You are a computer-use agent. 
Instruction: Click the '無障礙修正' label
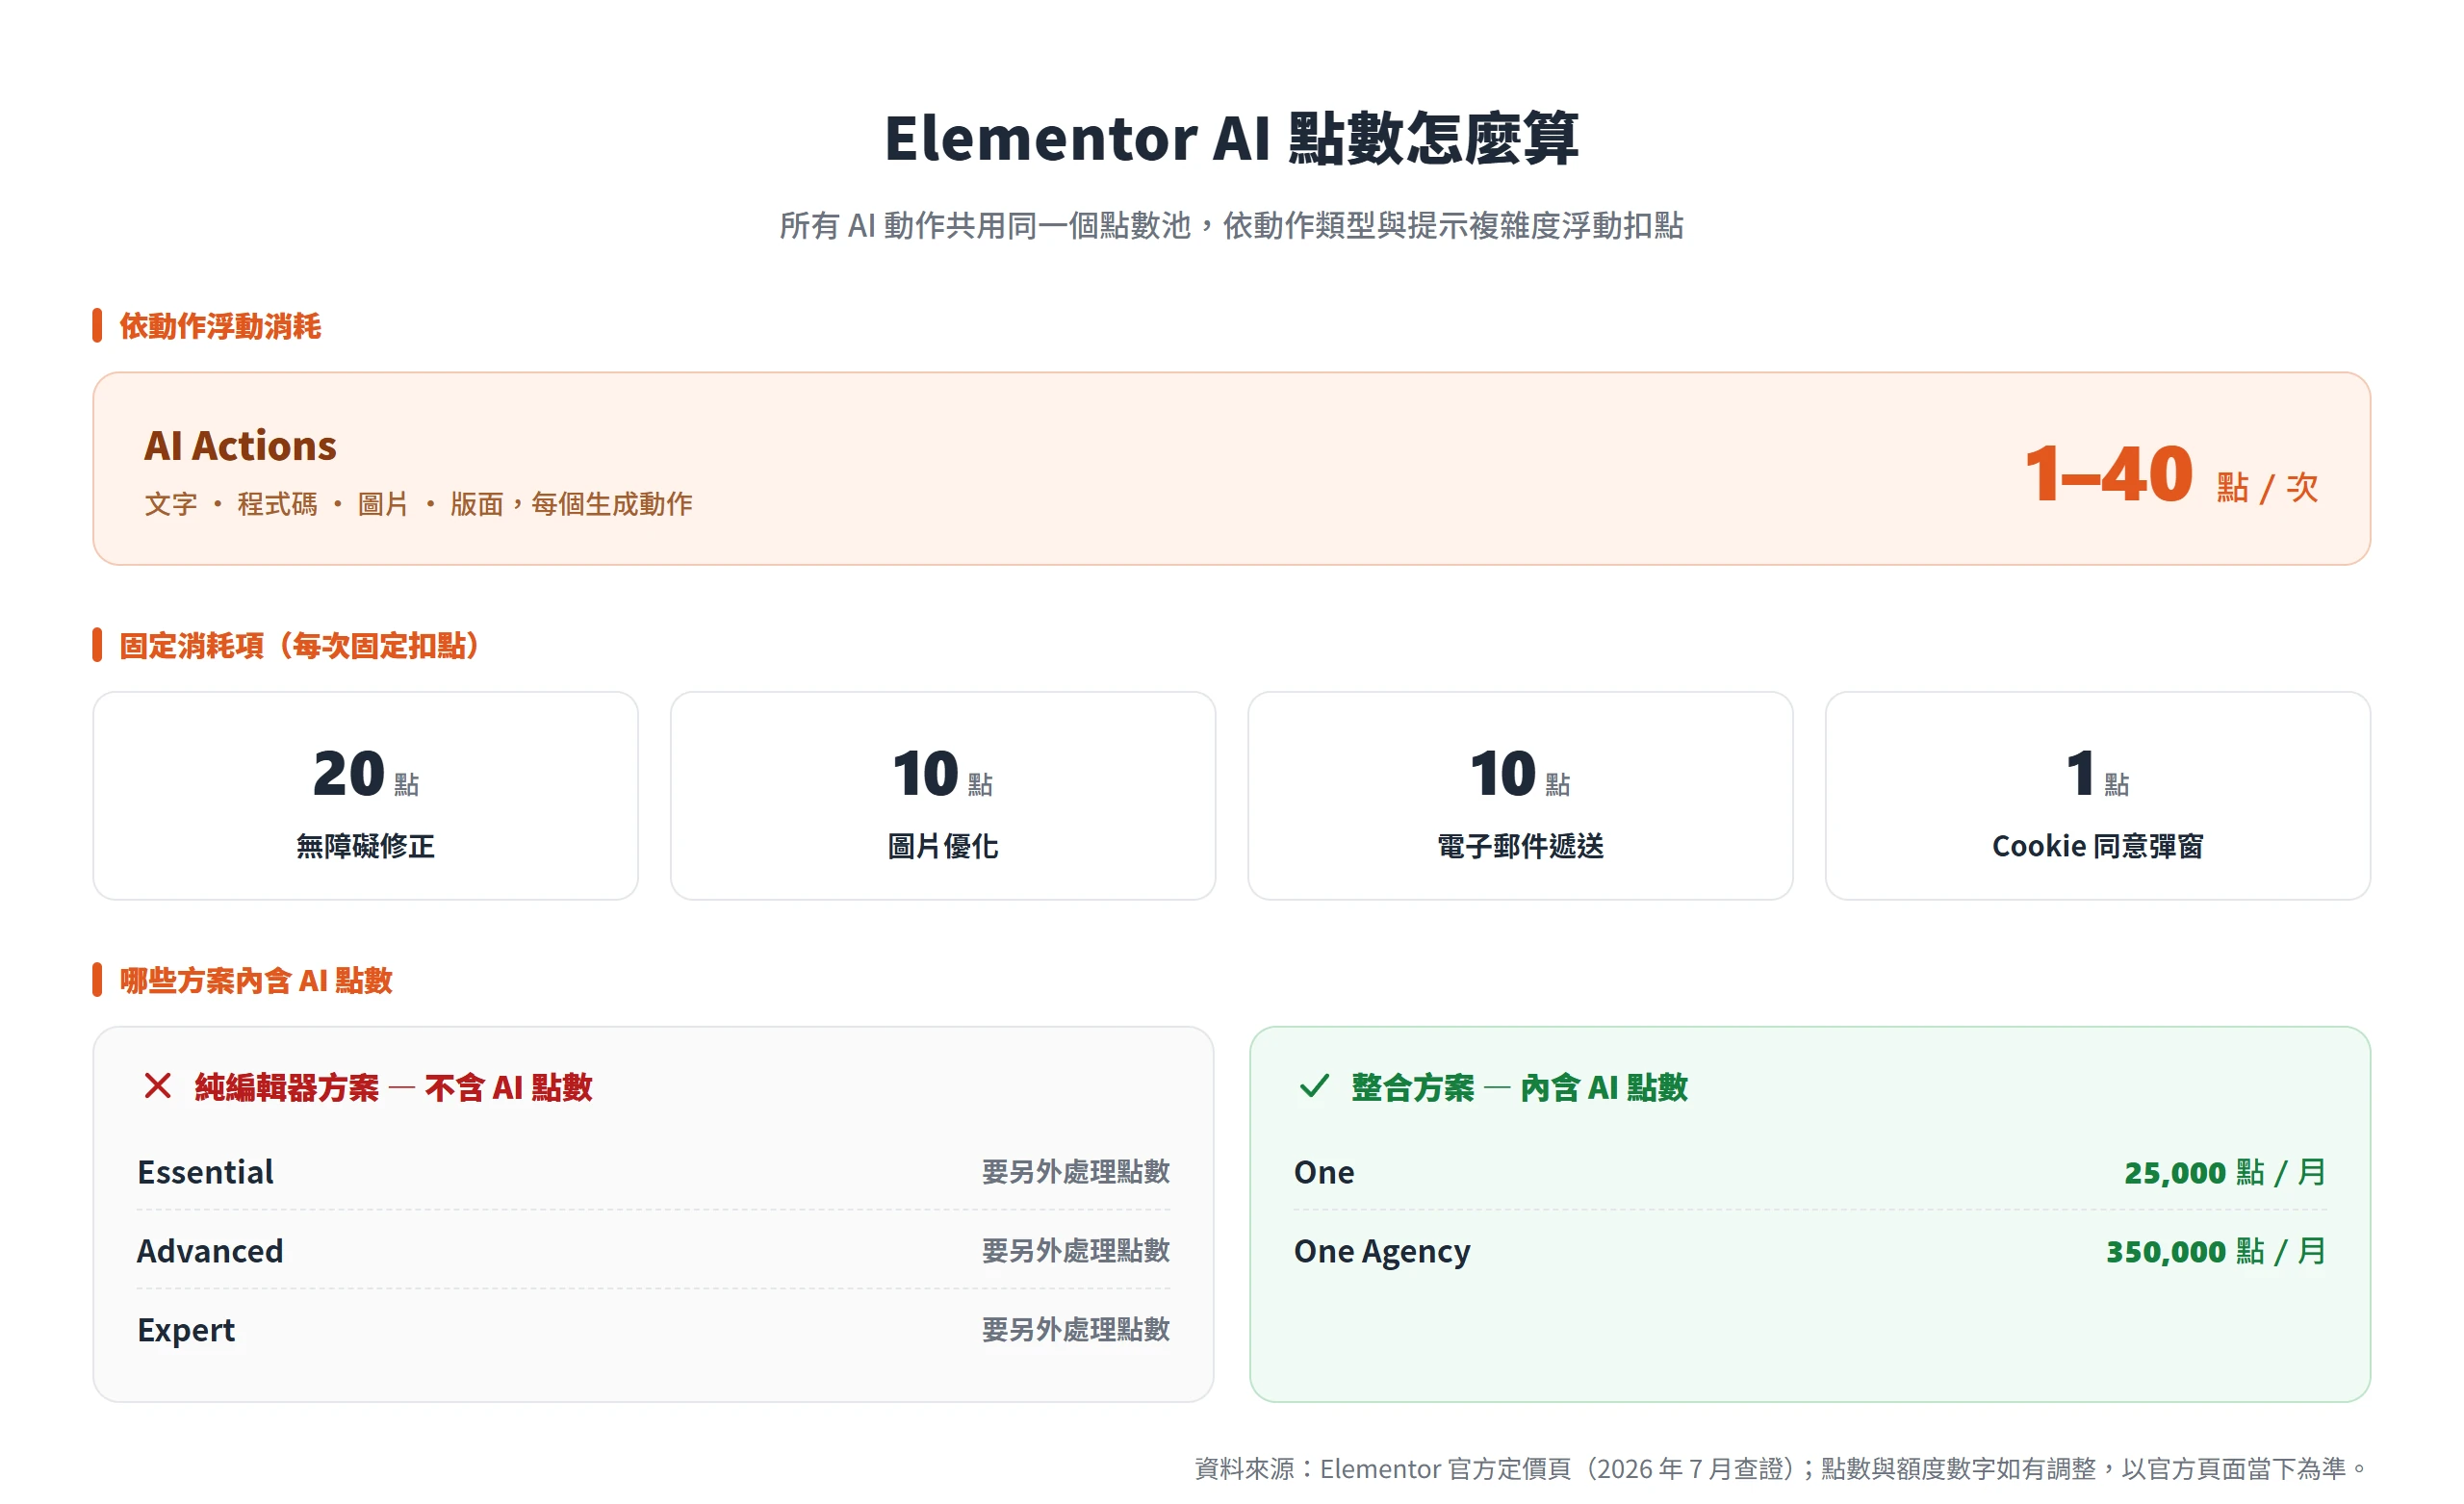[x=365, y=846]
